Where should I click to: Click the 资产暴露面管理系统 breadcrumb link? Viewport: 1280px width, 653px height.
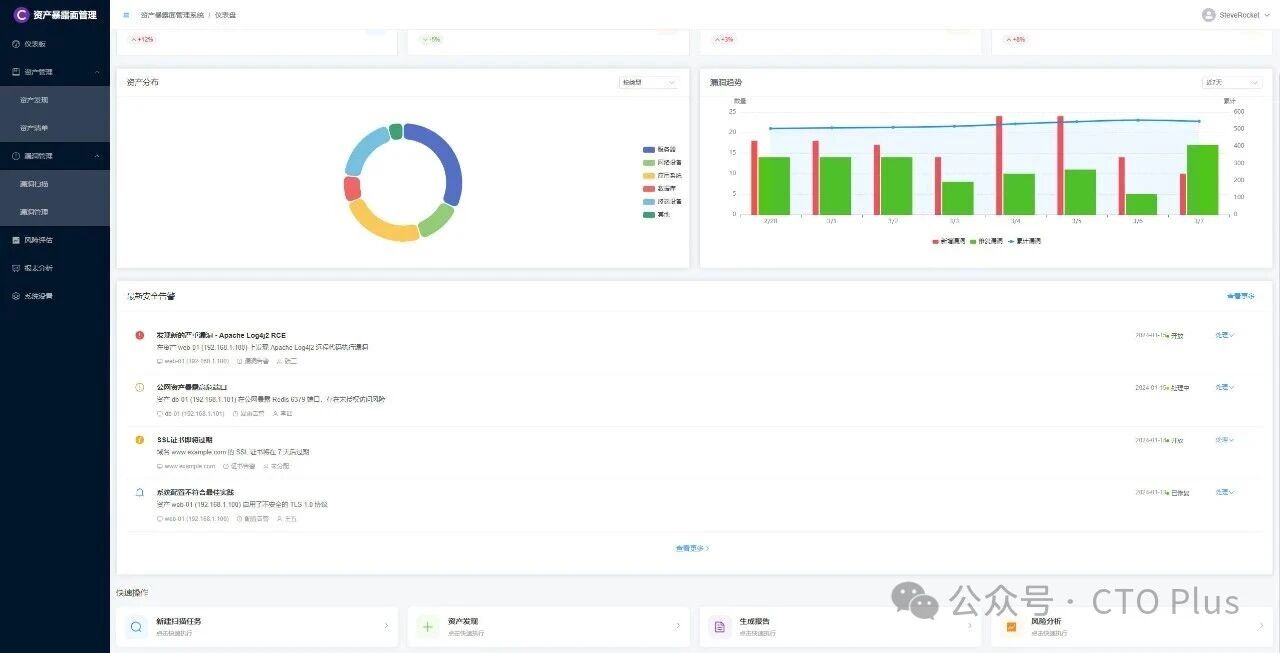pos(172,15)
